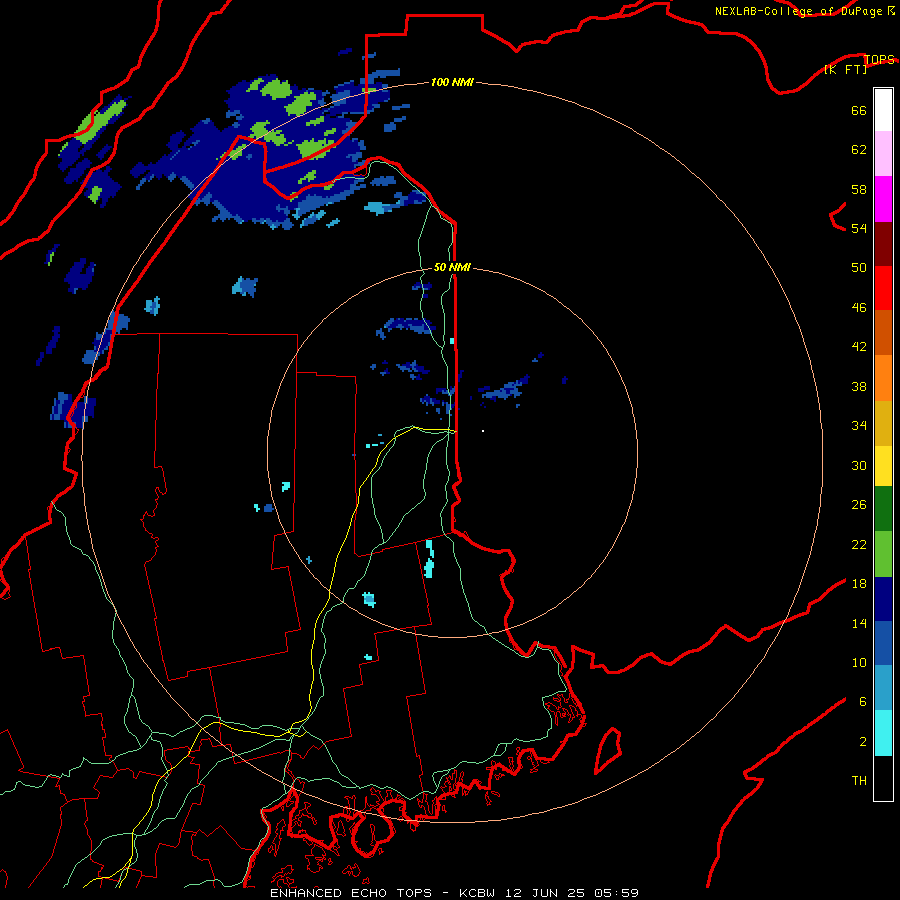Click the '6' legend value

pos(863,702)
